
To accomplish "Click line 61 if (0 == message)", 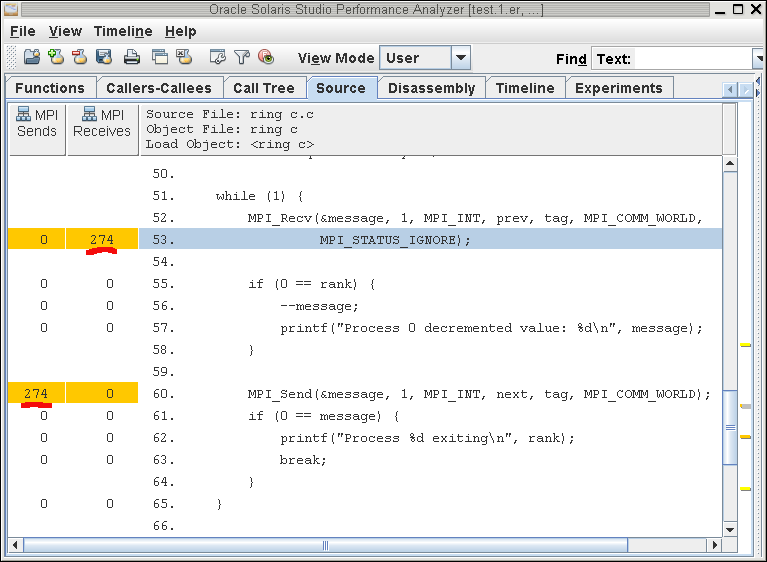I will pos(324,416).
